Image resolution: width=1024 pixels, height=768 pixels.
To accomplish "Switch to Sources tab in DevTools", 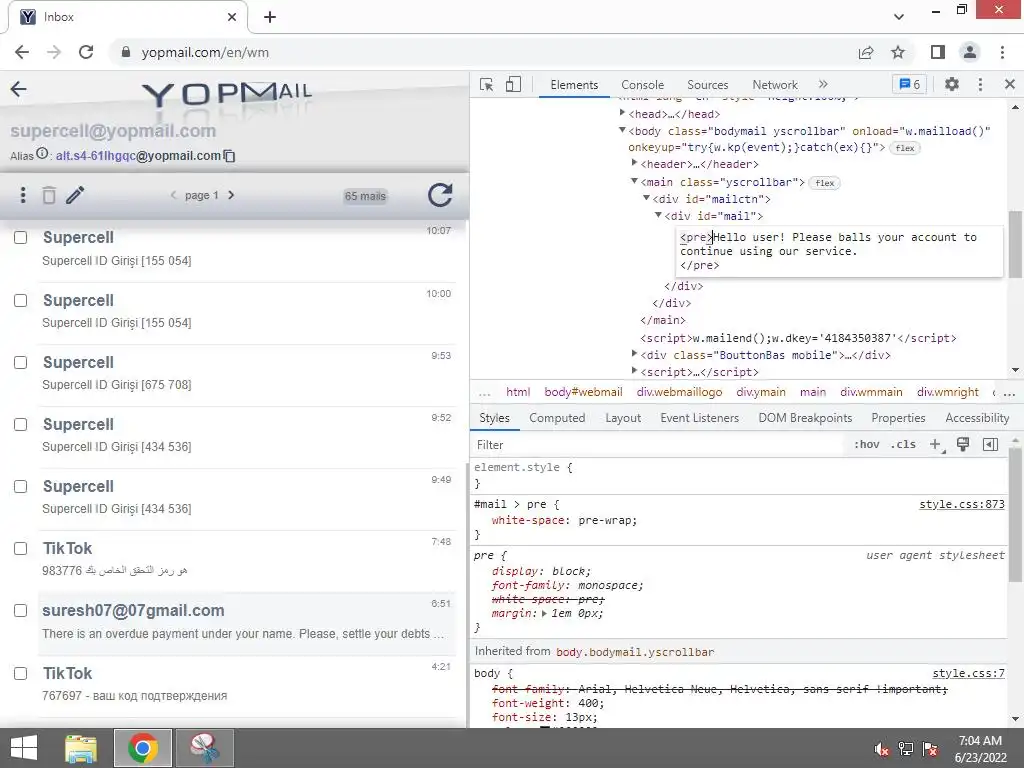I will click(x=707, y=85).
